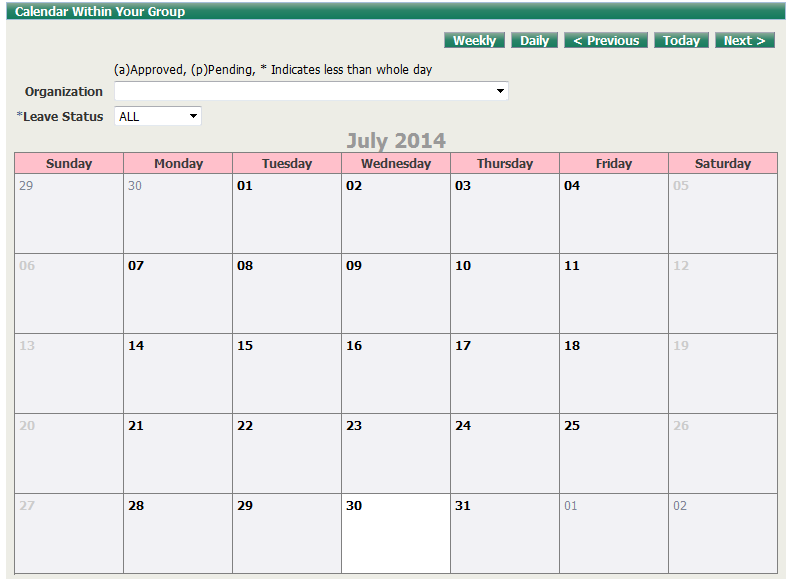This screenshot has height=579, width=787.
Task: Jump to Today on the calendar
Action: click(x=681, y=41)
